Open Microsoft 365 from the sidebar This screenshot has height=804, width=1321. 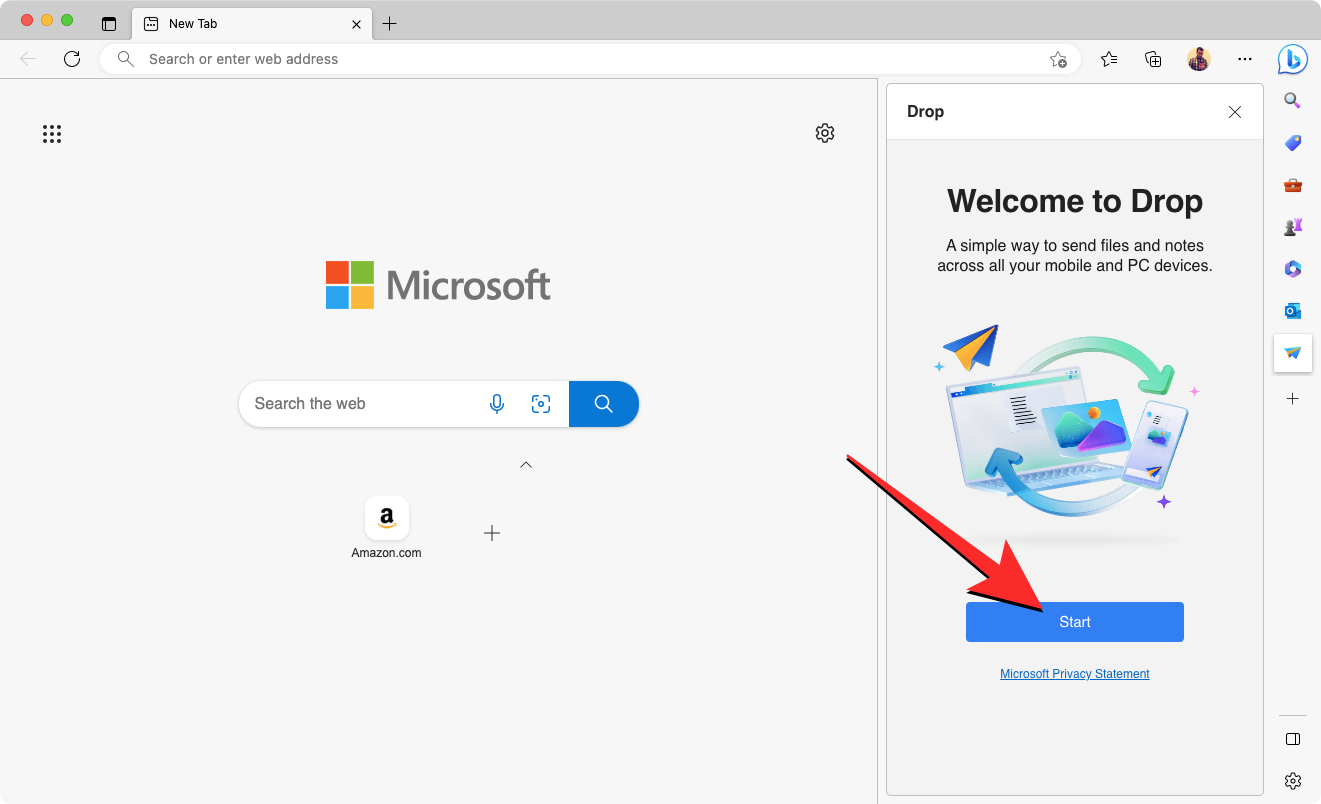1292,269
